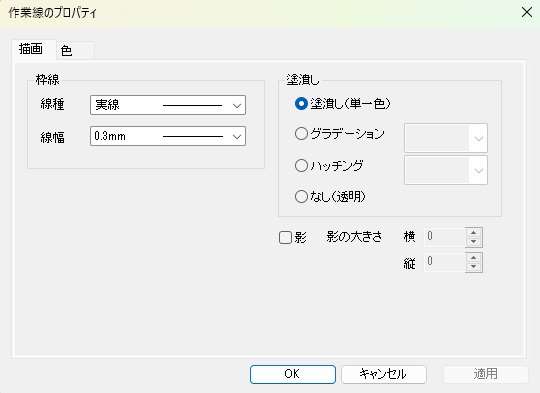540x393 pixels.
Task: Click the 横 shadow size field
Action: (445, 237)
